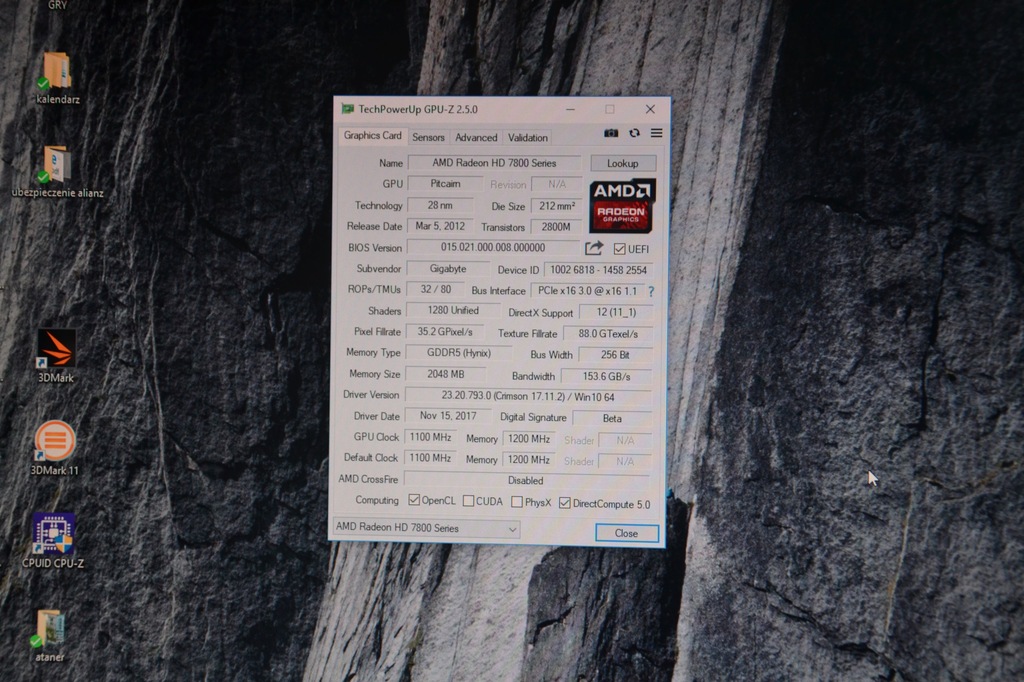Click the Release Date value Mar 5, 2012
The image size is (1024, 682).
tap(440, 226)
